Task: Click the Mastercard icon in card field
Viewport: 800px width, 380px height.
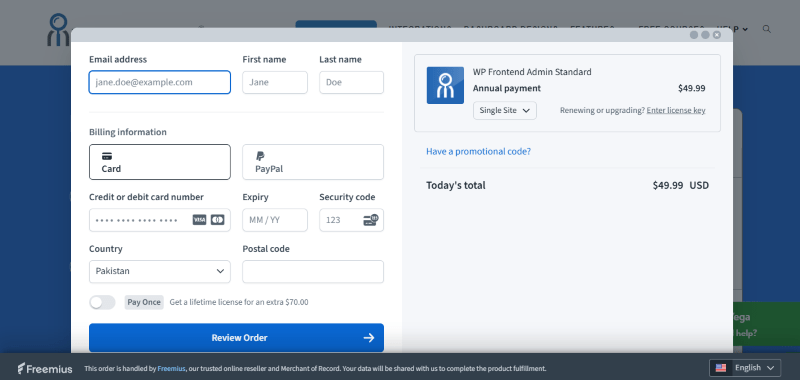Action: pyautogui.click(x=218, y=220)
